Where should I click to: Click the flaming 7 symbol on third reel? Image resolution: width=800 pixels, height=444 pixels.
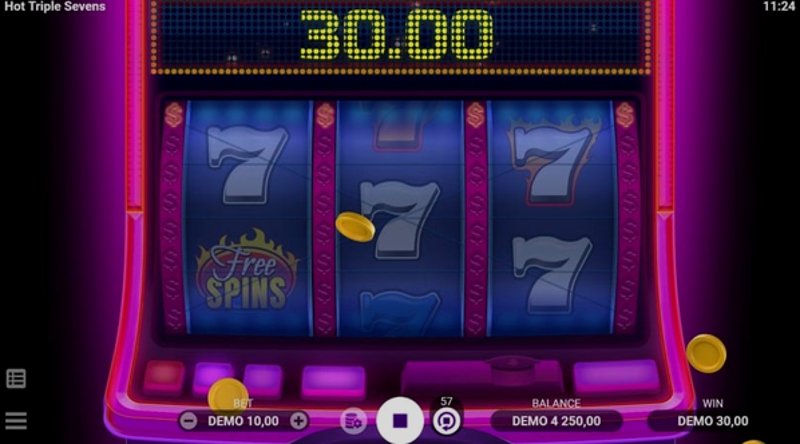click(x=553, y=161)
